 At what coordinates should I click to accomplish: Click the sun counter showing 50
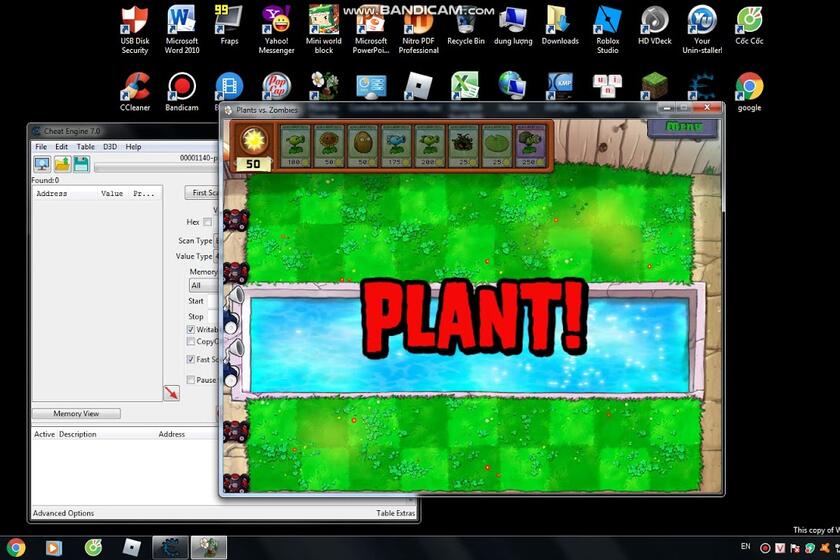(253, 164)
